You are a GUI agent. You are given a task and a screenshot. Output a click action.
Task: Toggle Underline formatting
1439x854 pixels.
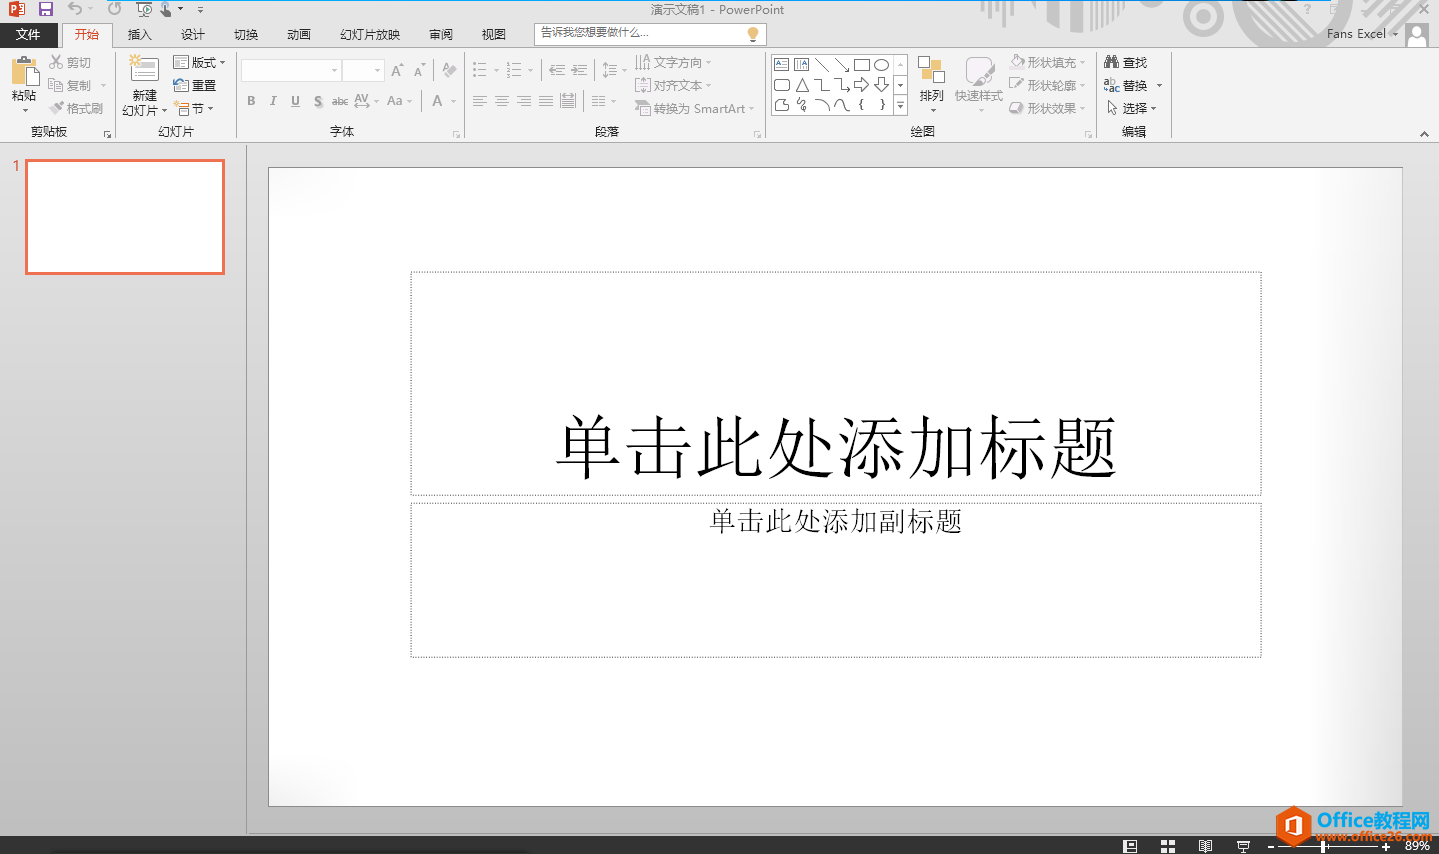point(295,101)
